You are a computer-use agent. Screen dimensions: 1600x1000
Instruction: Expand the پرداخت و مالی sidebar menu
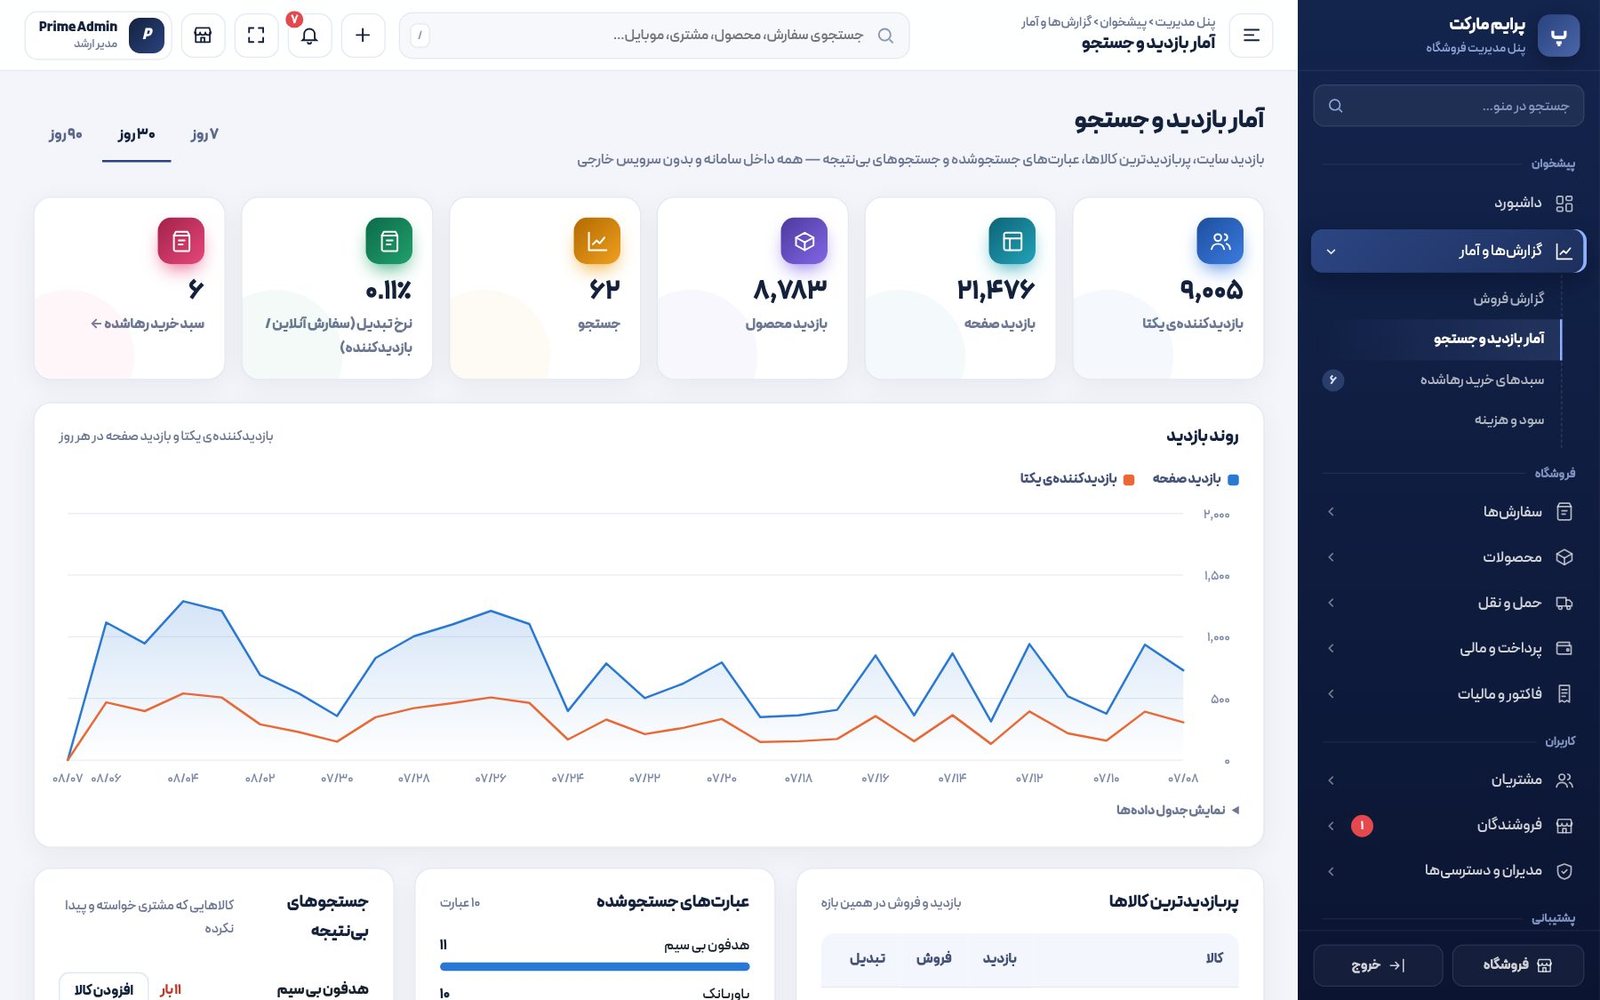[x=1448, y=648]
